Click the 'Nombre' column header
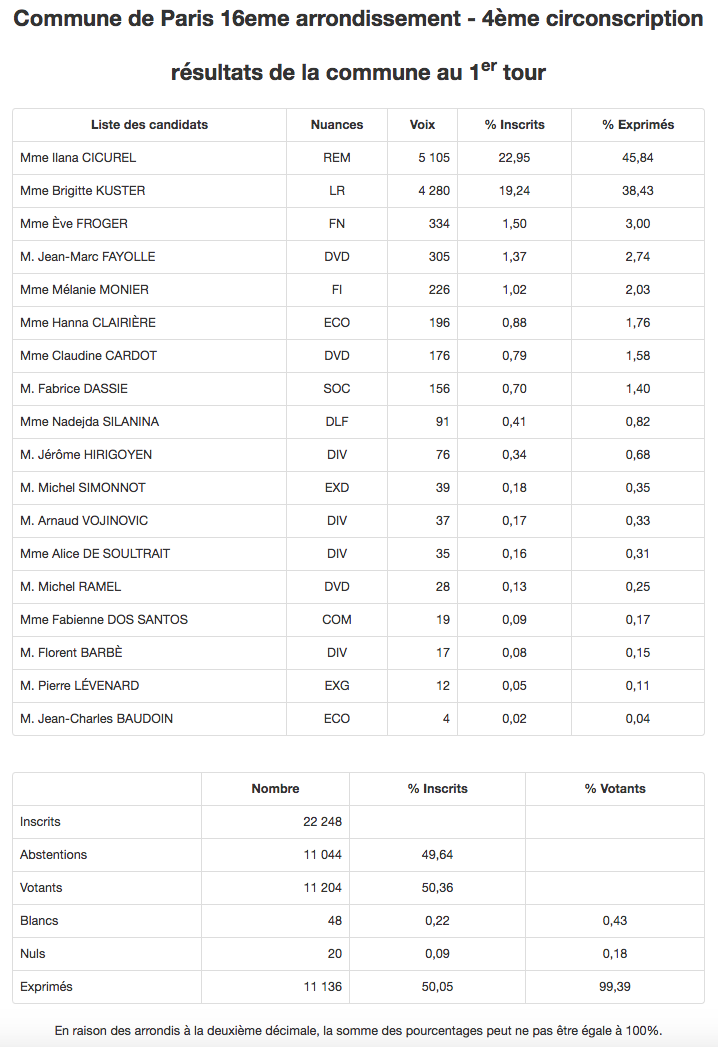Screen dimensions: 718x1047 275,789
